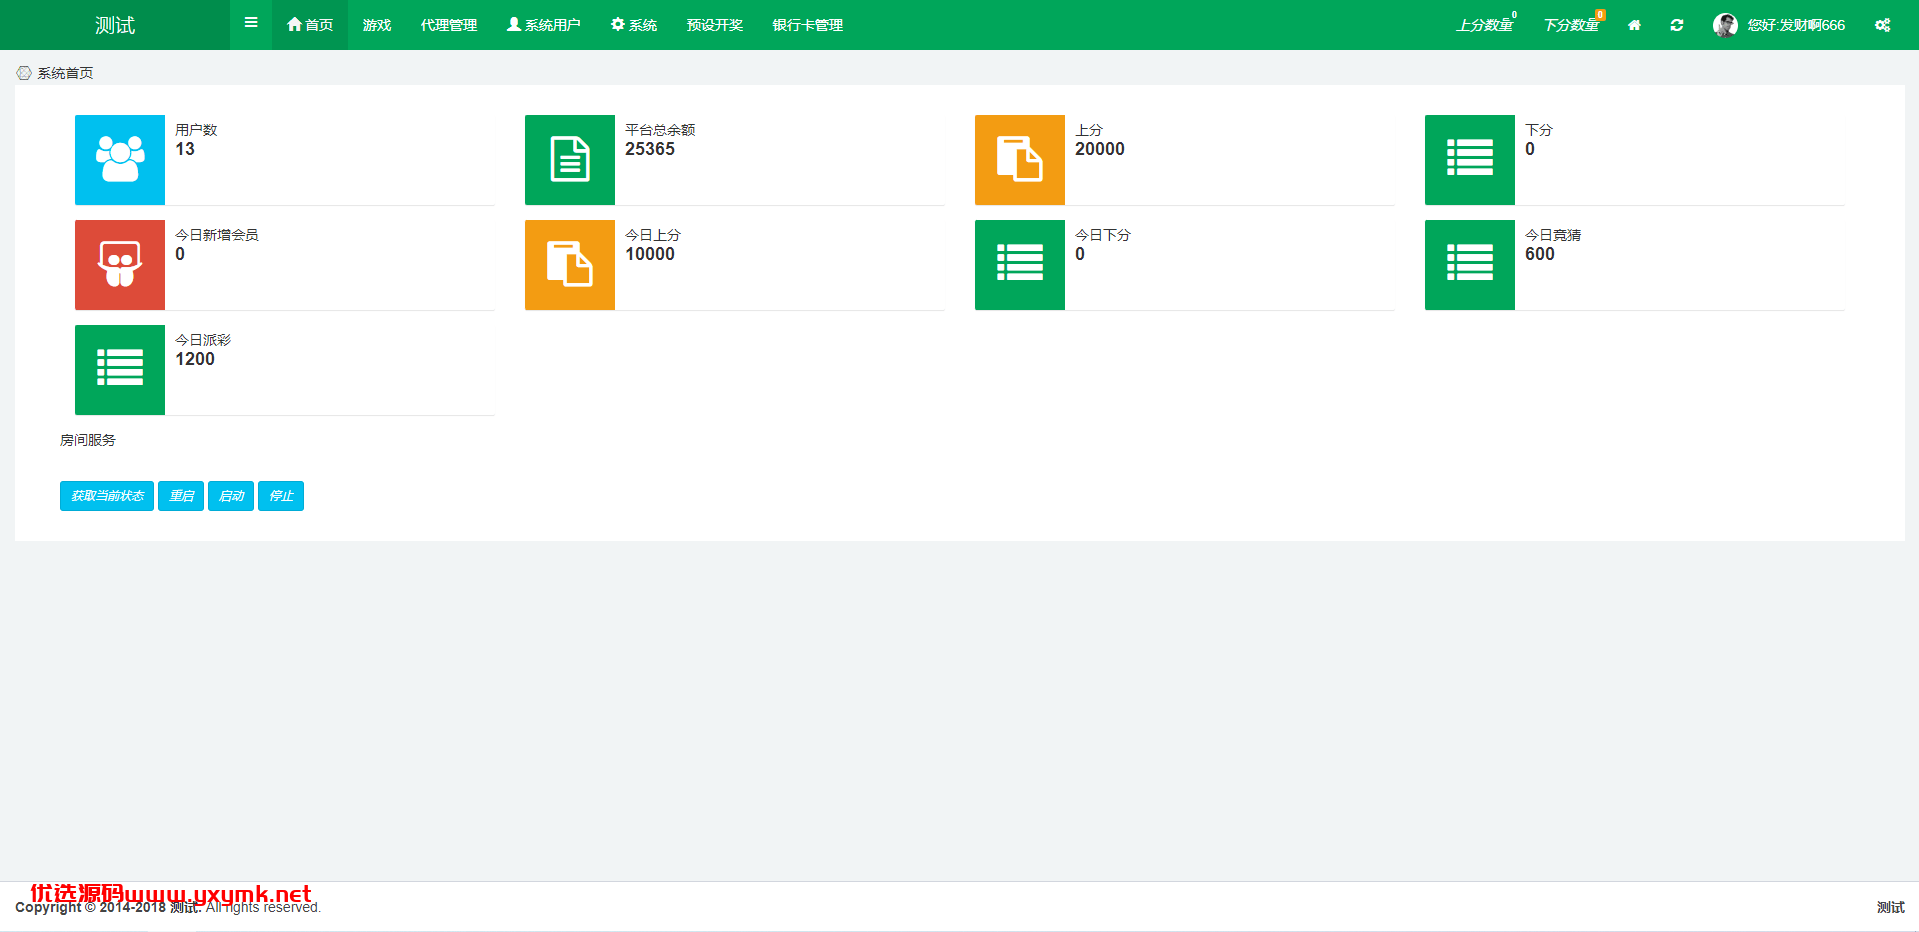Click the 上分数量 notification link
Image resolution: width=1919 pixels, height=932 pixels.
1485,25
